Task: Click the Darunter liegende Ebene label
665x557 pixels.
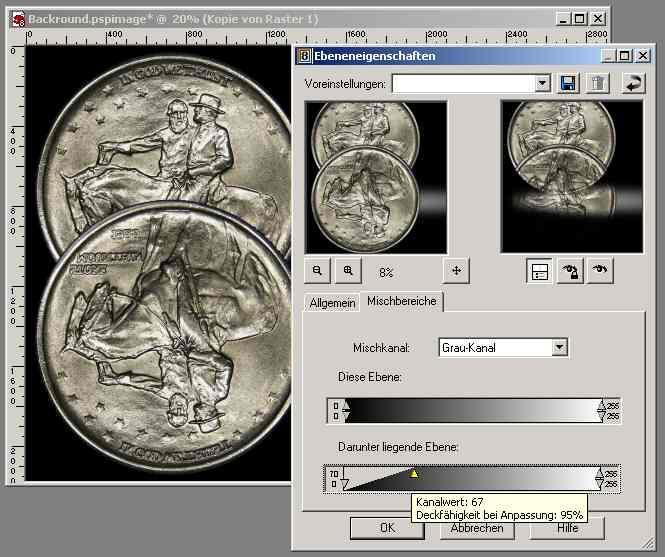Action: point(398,447)
